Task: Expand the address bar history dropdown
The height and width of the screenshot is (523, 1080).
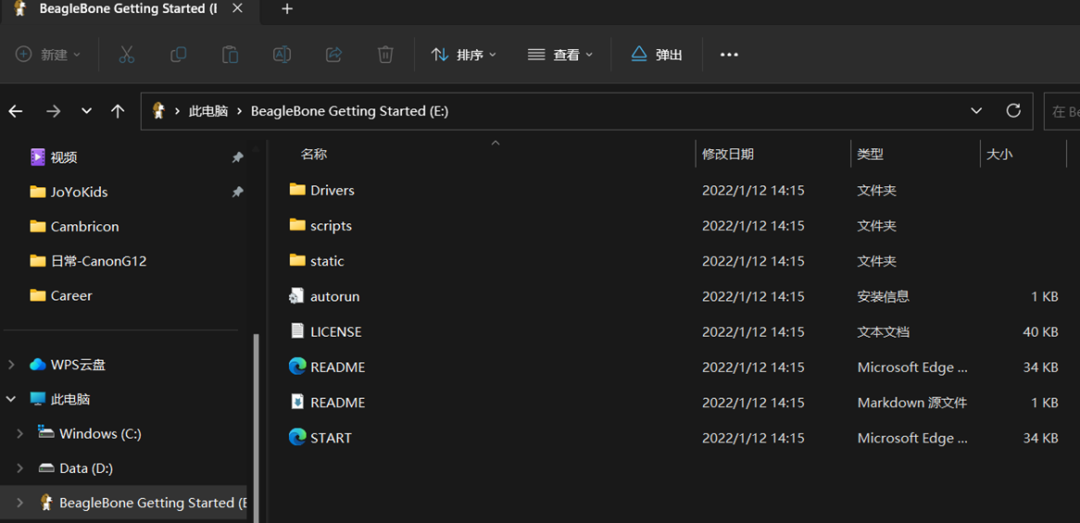Action: click(x=976, y=110)
